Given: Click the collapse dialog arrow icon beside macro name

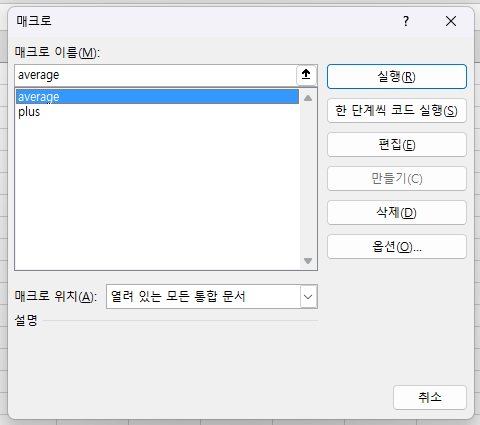Looking at the screenshot, I should click(x=306, y=75).
